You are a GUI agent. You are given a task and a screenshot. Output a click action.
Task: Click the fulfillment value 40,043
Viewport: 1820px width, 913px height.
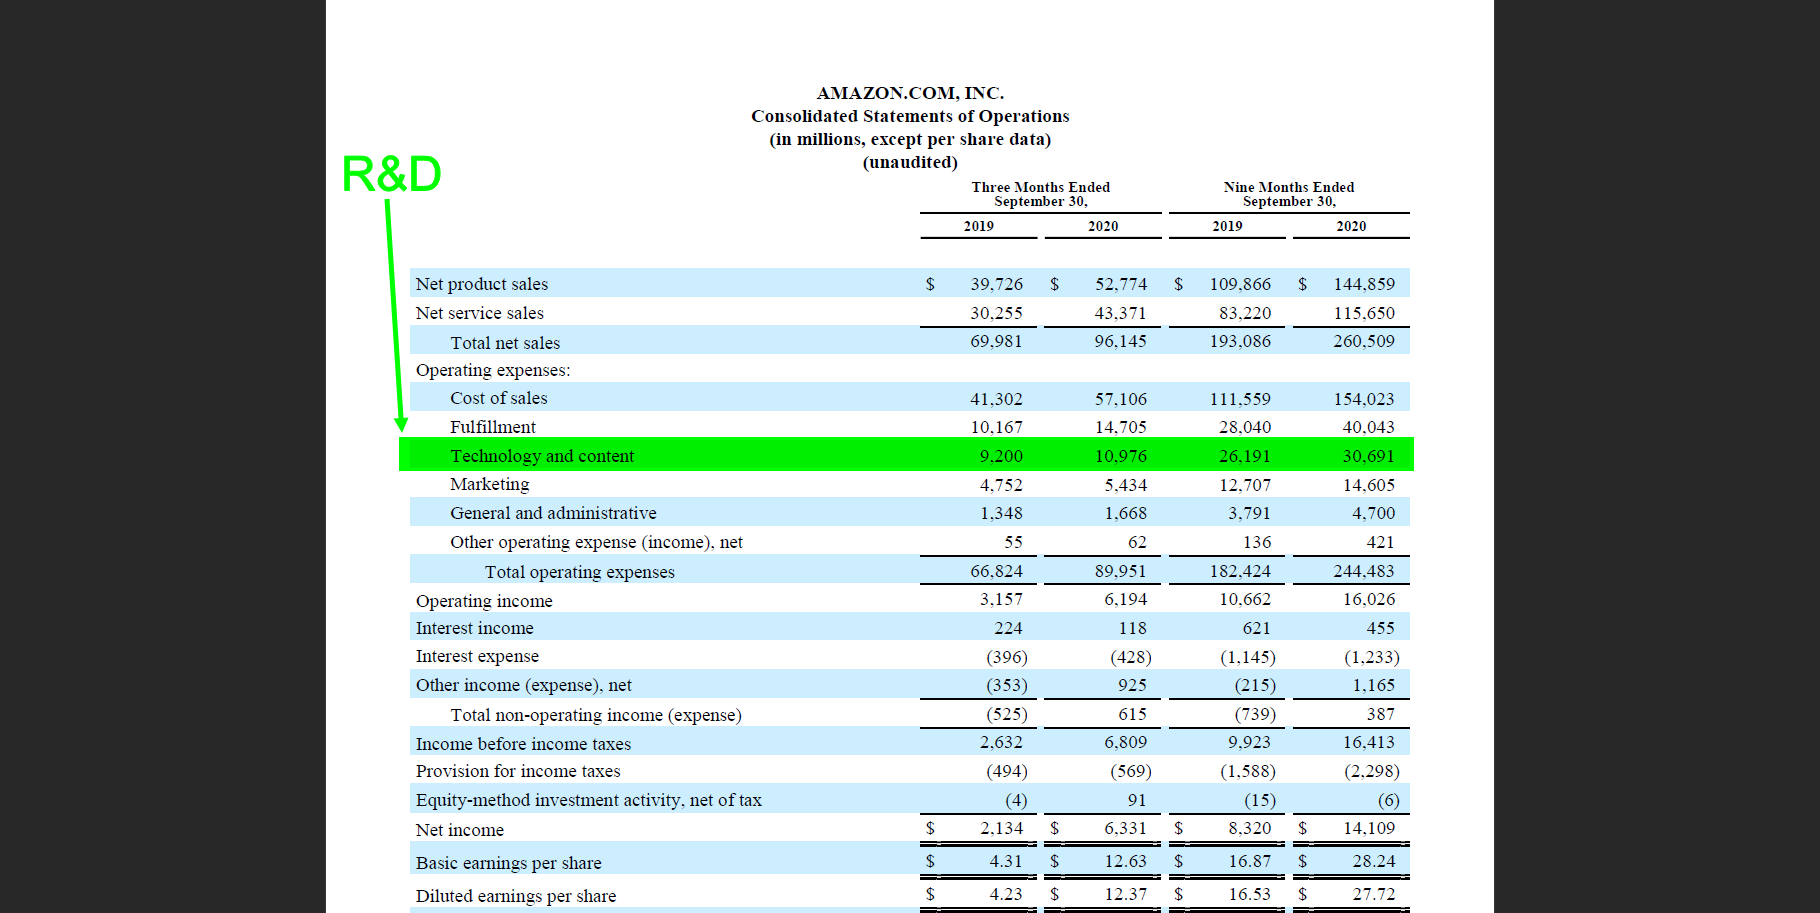(1369, 427)
